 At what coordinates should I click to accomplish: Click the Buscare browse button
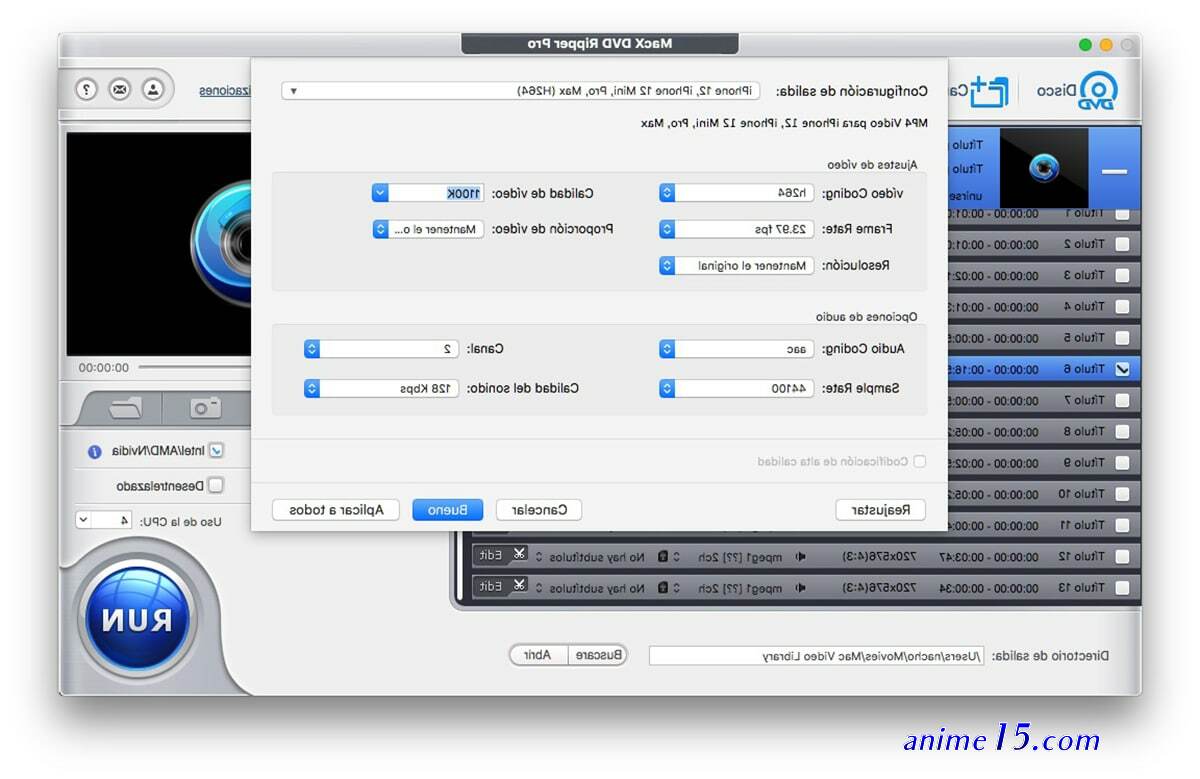599,655
